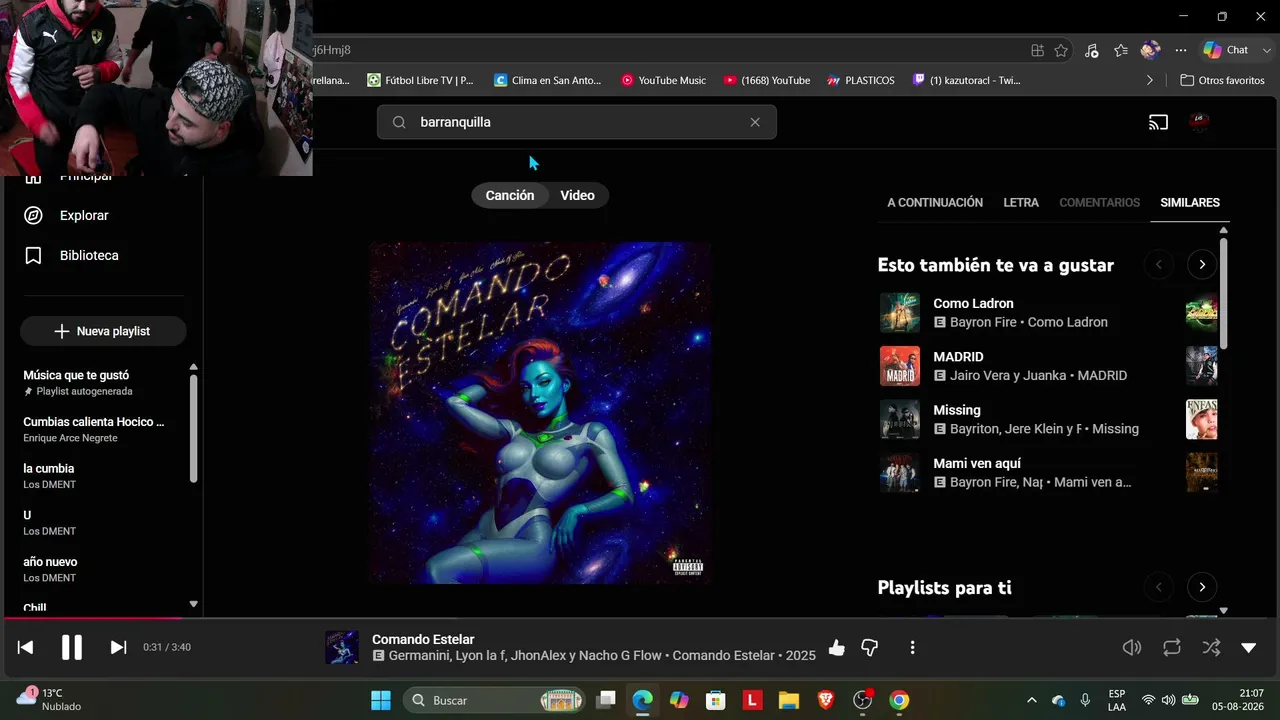Click the Missing song title
The height and width of the screenshot is (720, 1280).
click(957, 410)
